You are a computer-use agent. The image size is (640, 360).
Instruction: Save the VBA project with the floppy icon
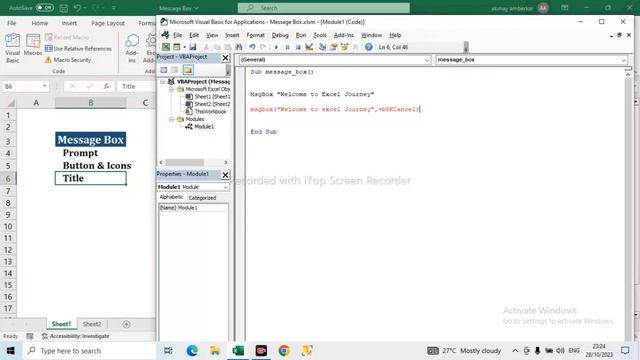point(193,47)
